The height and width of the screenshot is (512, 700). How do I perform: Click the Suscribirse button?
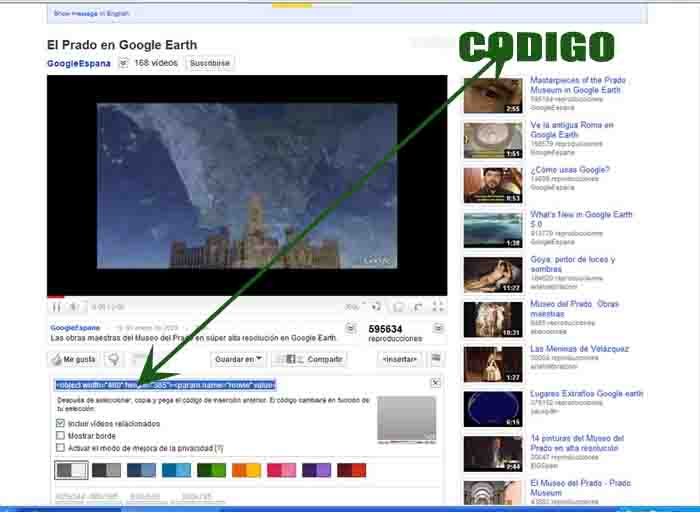coord(210,63)
